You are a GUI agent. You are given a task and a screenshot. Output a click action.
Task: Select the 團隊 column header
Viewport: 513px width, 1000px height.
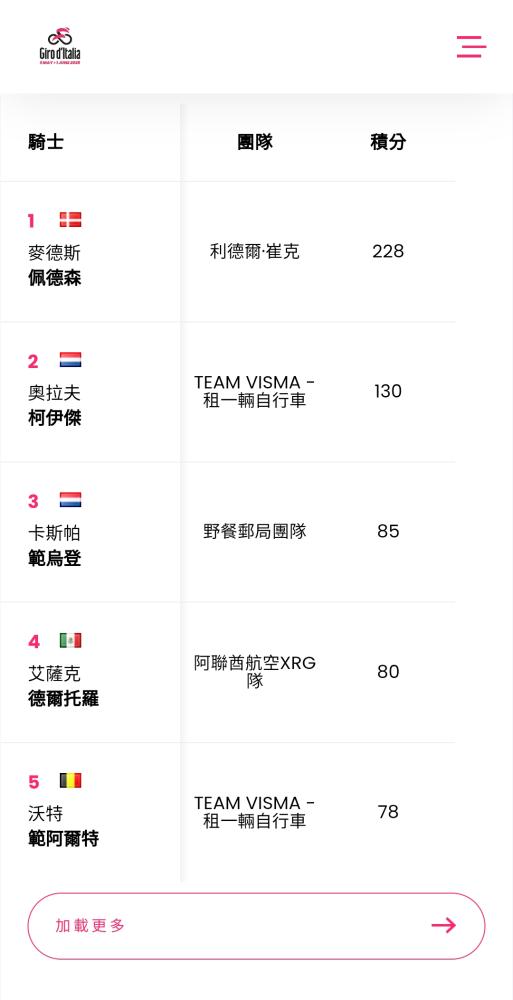(x=255, y=142)
